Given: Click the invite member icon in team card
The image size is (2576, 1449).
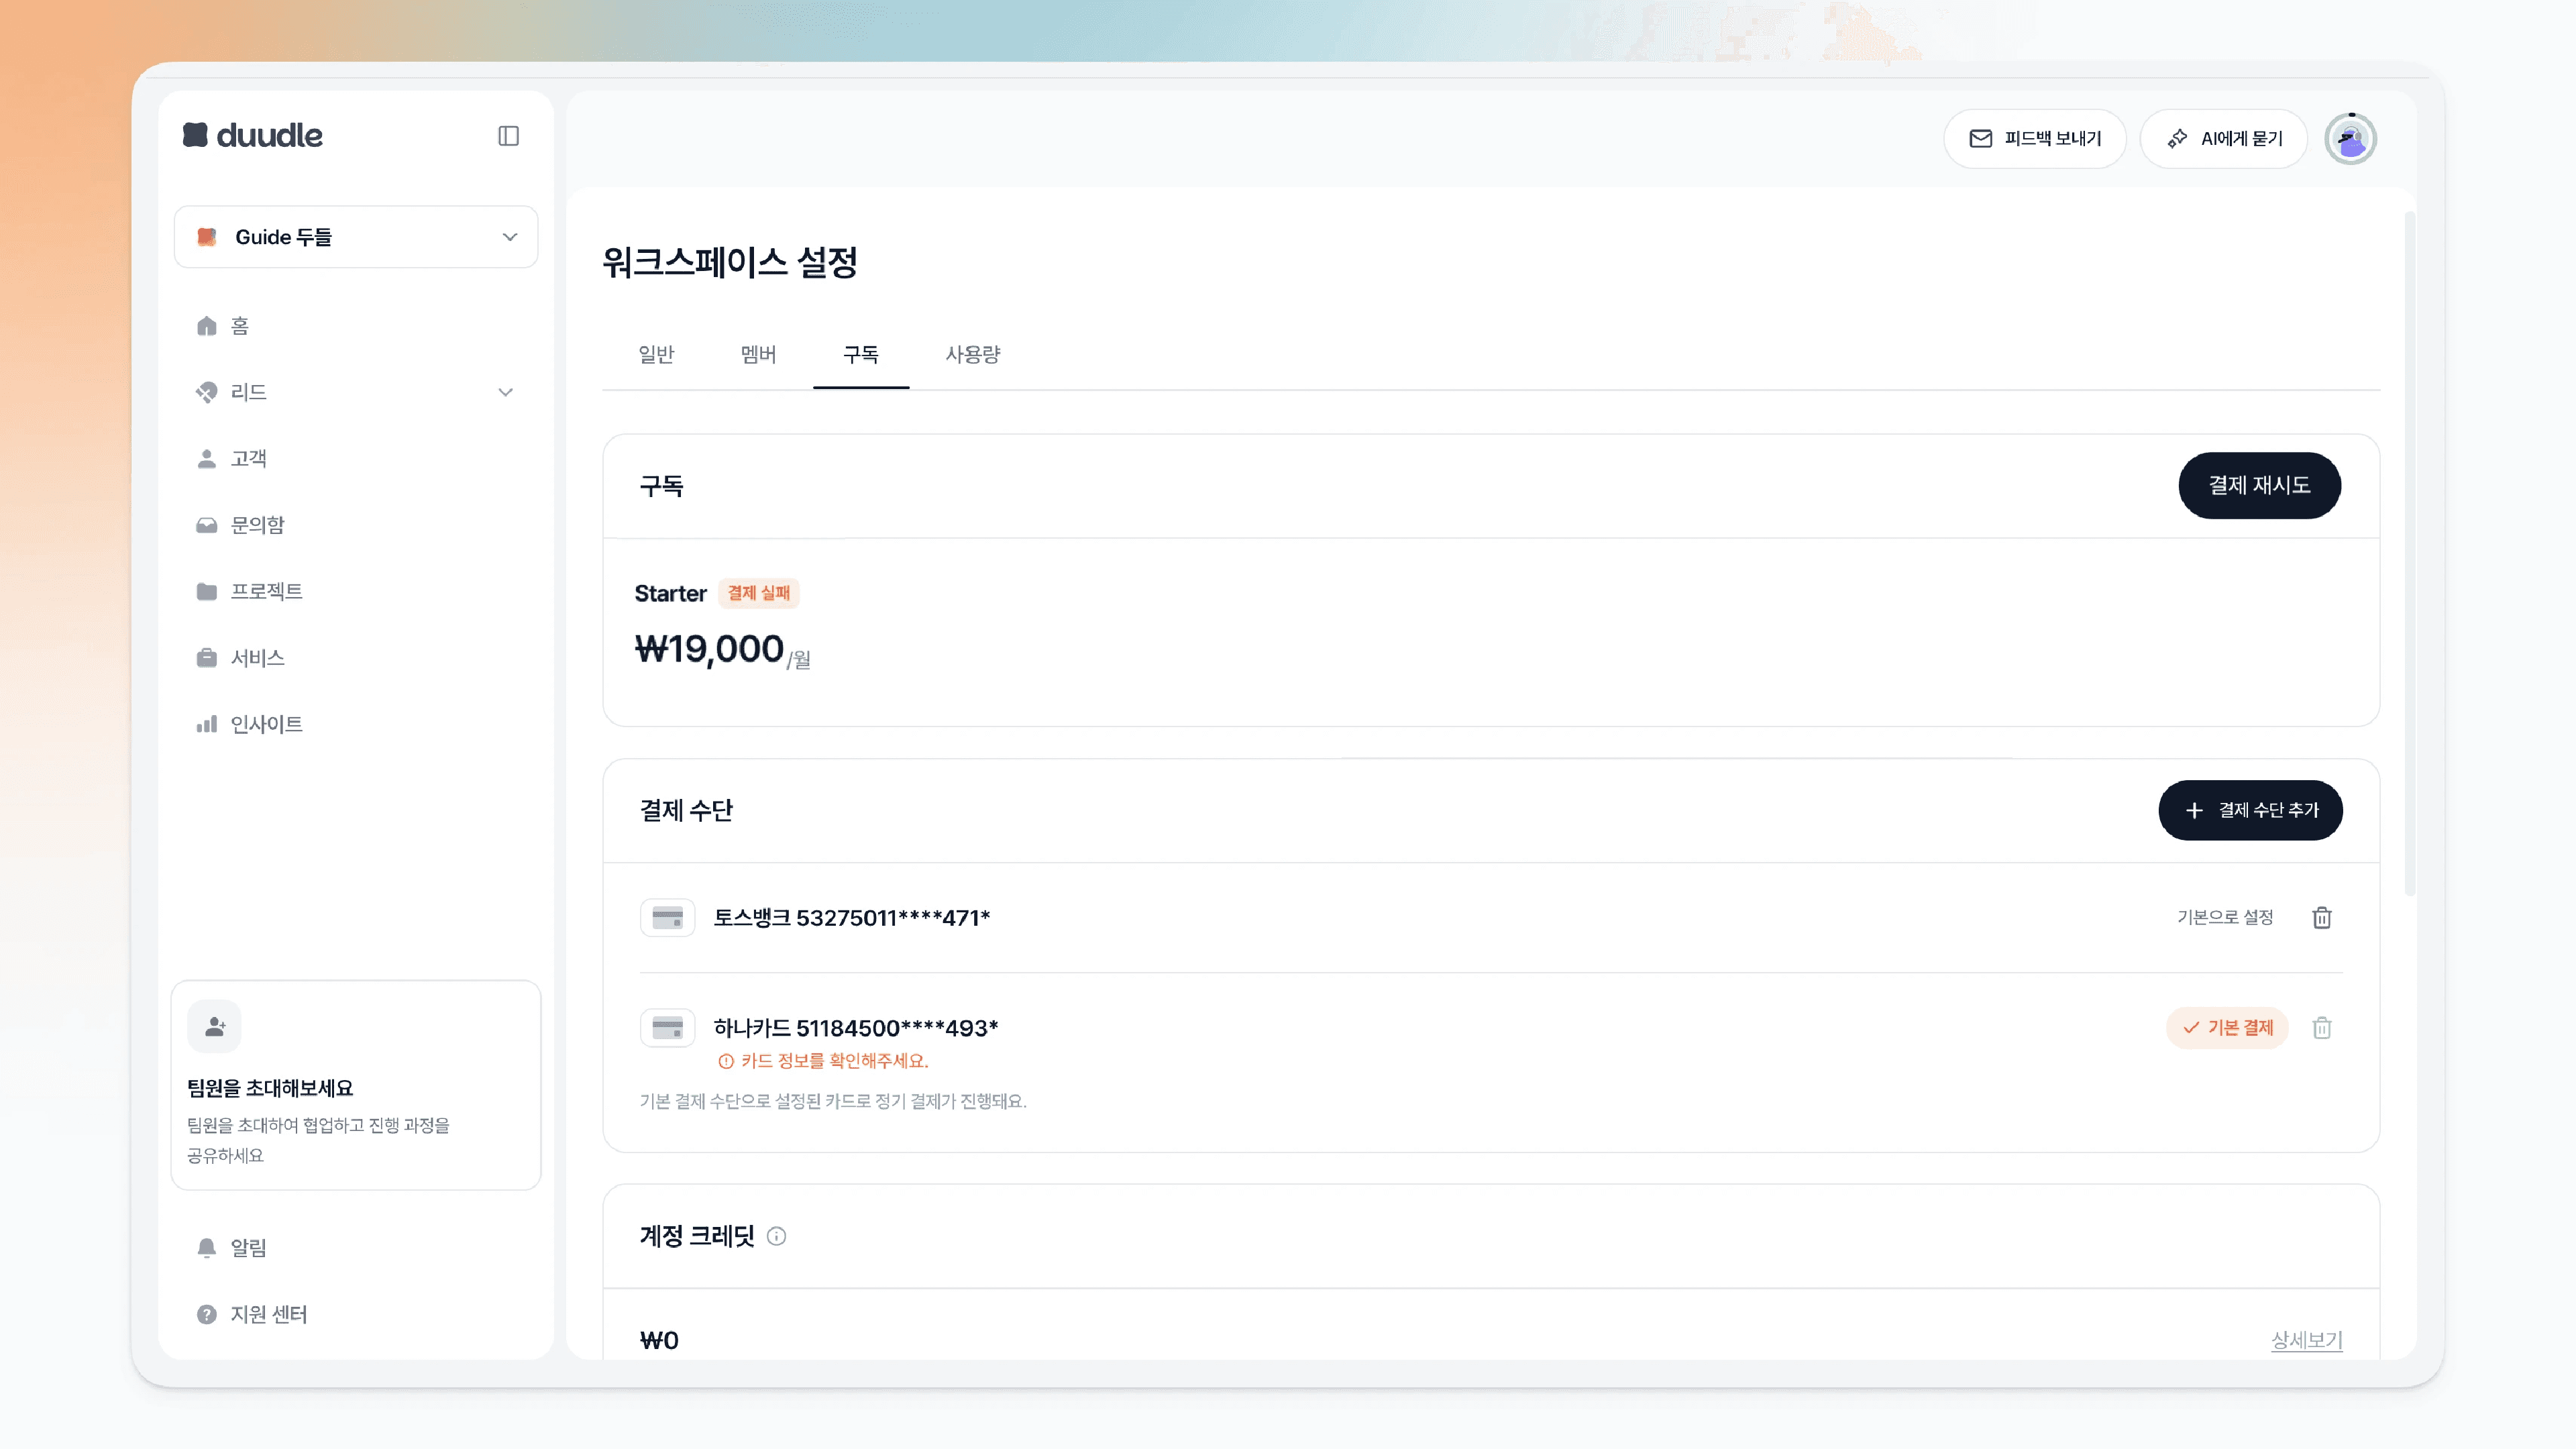Looking at the screenshot, I should point(214,1027).
